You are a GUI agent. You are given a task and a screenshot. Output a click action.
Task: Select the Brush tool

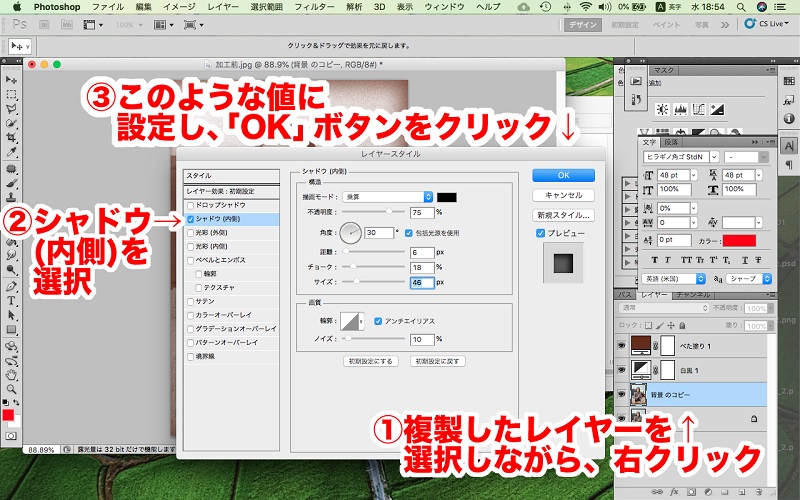(11, 183)
